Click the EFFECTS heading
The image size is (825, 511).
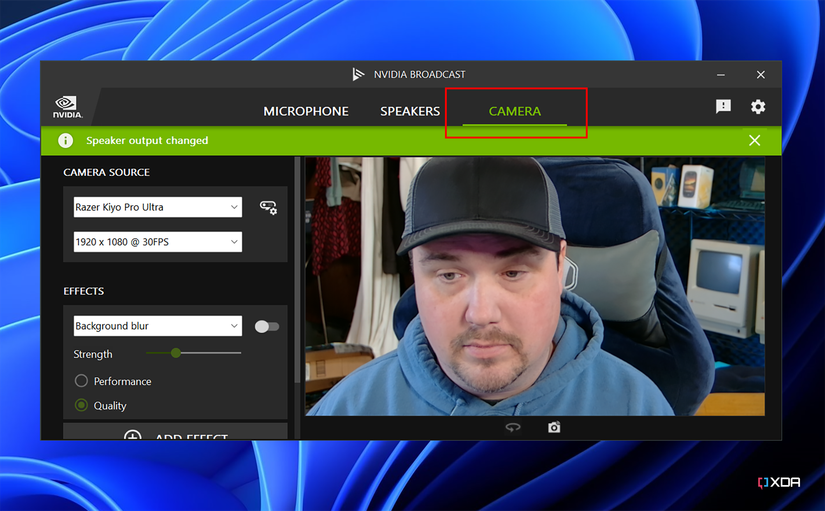click(x=84, y=291)
